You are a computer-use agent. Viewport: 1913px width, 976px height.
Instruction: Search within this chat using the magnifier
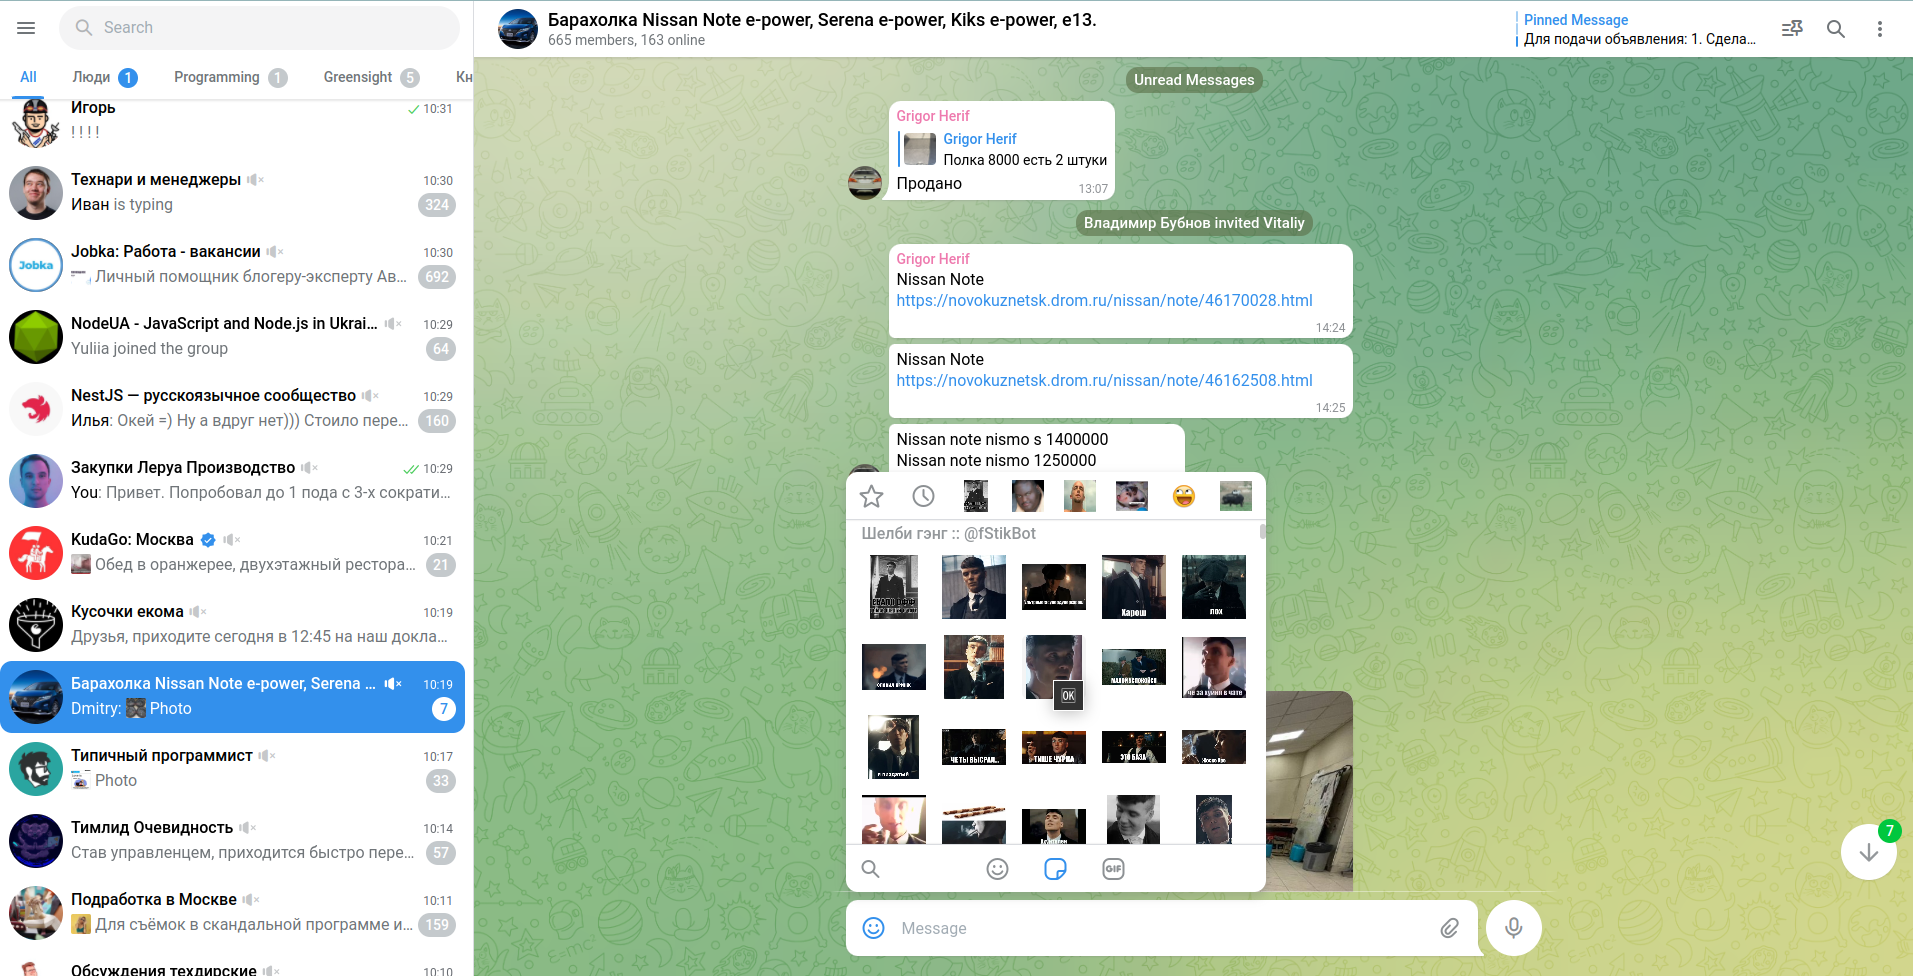pyautogui.click(x=1836, y=29)
